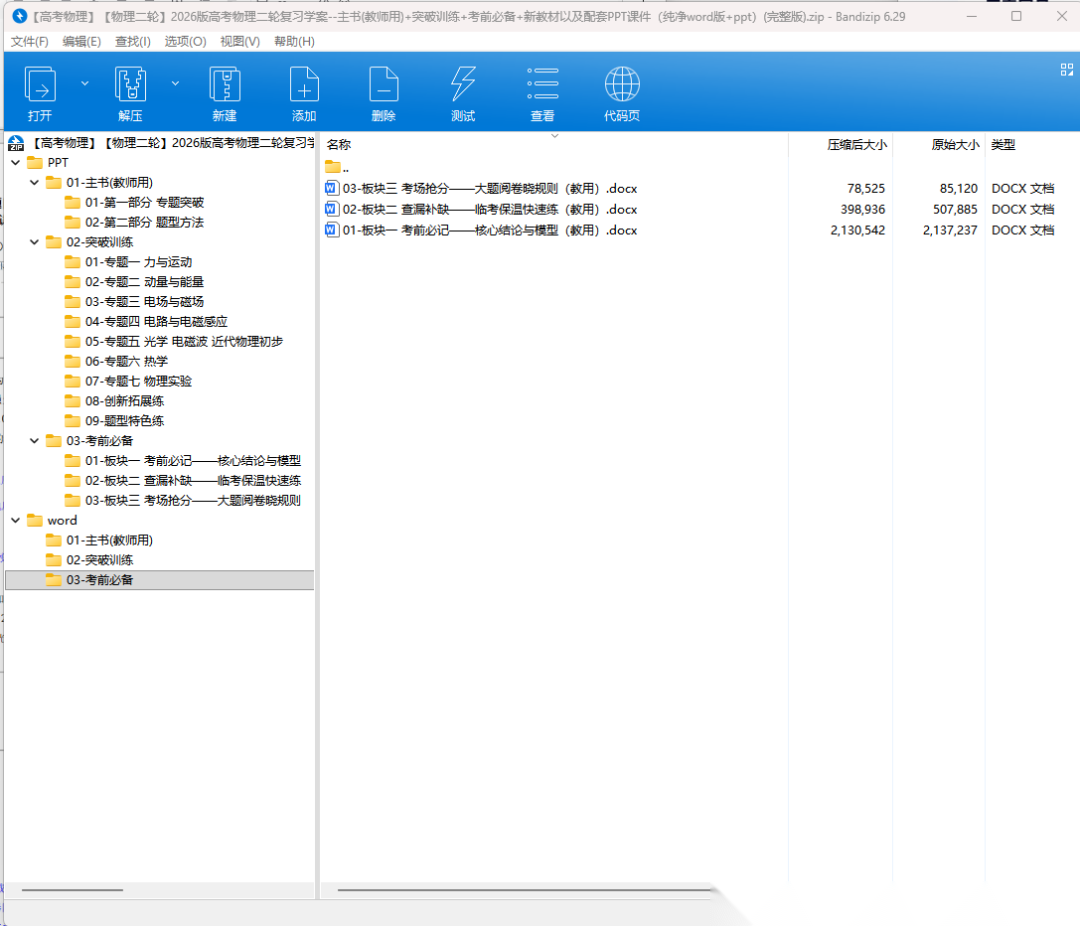The height and width of the screenshot is (926, 1080).
Task: Run the Test (测试) archive icon
Action: click(x=463, y=86)
